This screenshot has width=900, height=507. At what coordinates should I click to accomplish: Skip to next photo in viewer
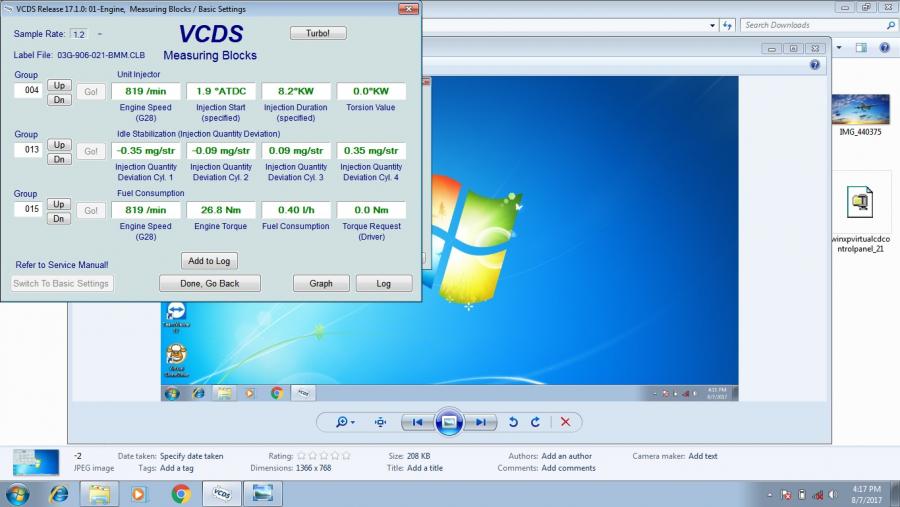481,422
